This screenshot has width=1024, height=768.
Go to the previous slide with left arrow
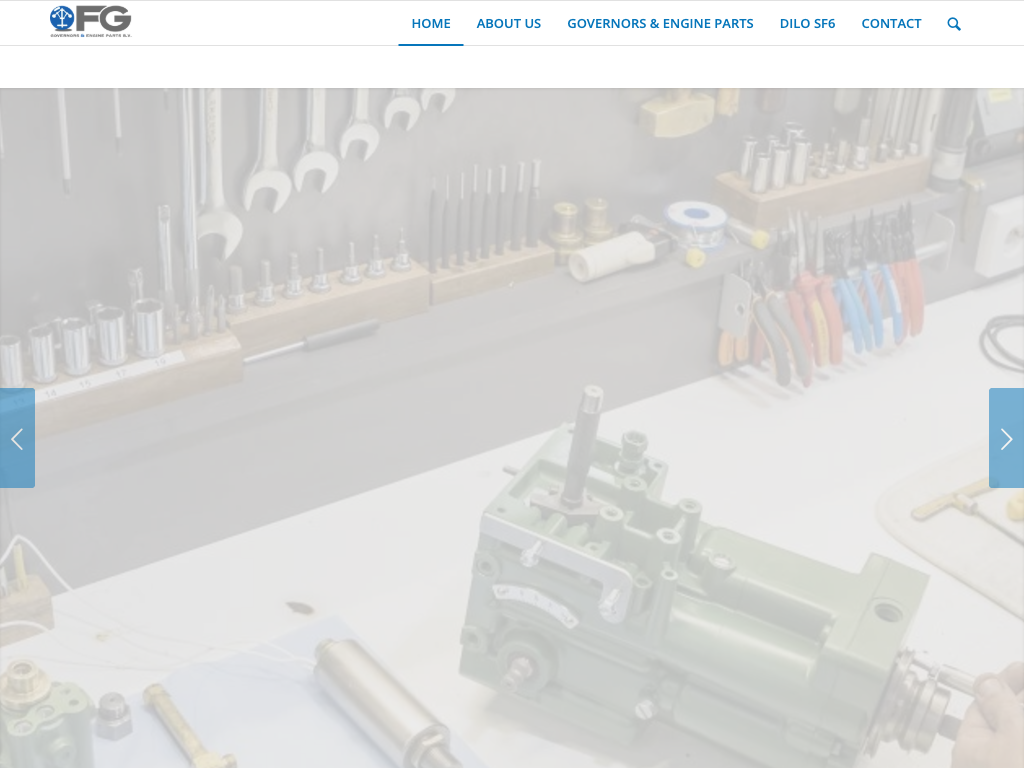[17, 438]
